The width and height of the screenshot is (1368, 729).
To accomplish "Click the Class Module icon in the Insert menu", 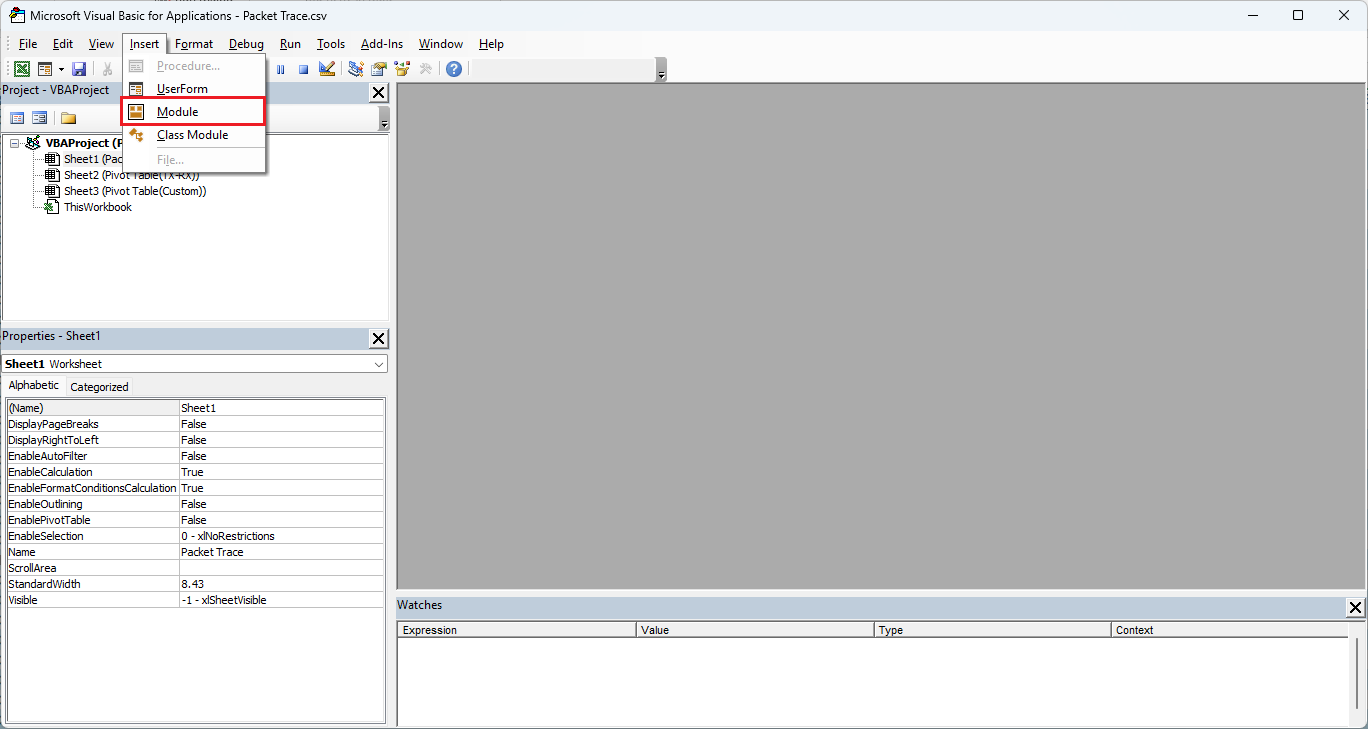I will (x=137, y=135).
